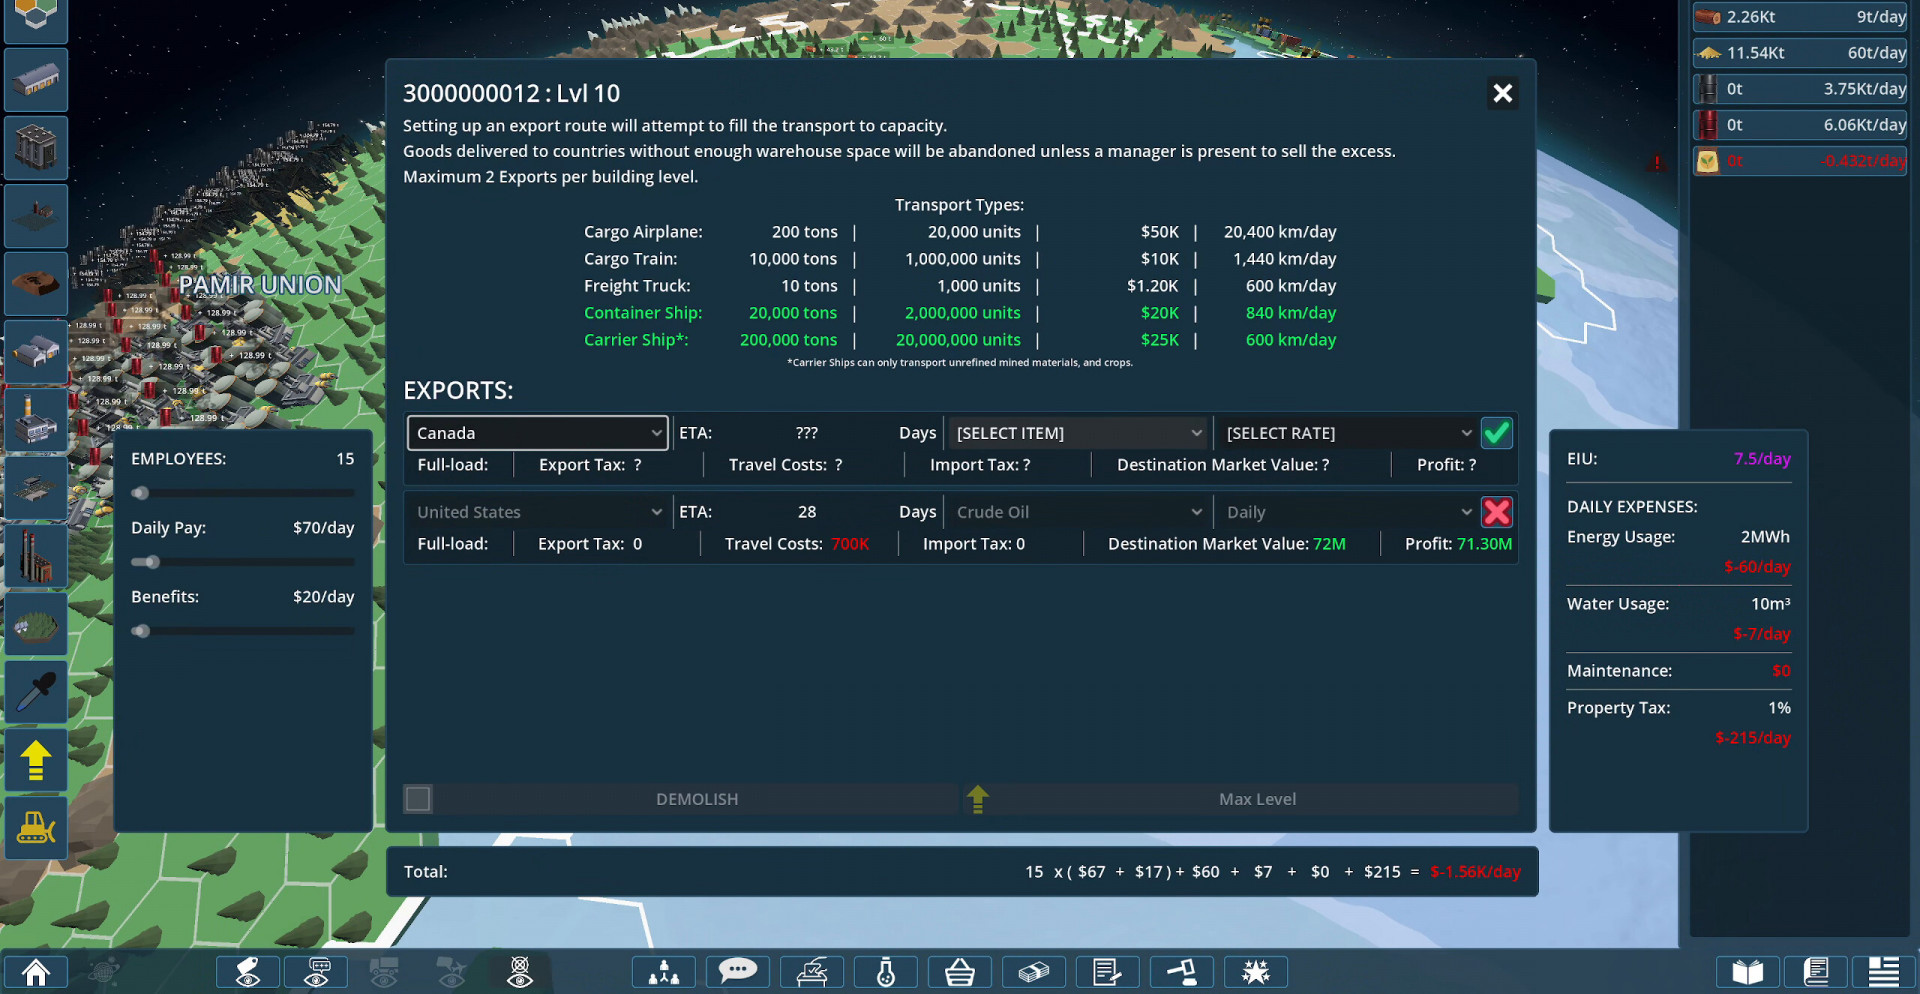Click the home icon in the bottom bar

pos(36,972)
